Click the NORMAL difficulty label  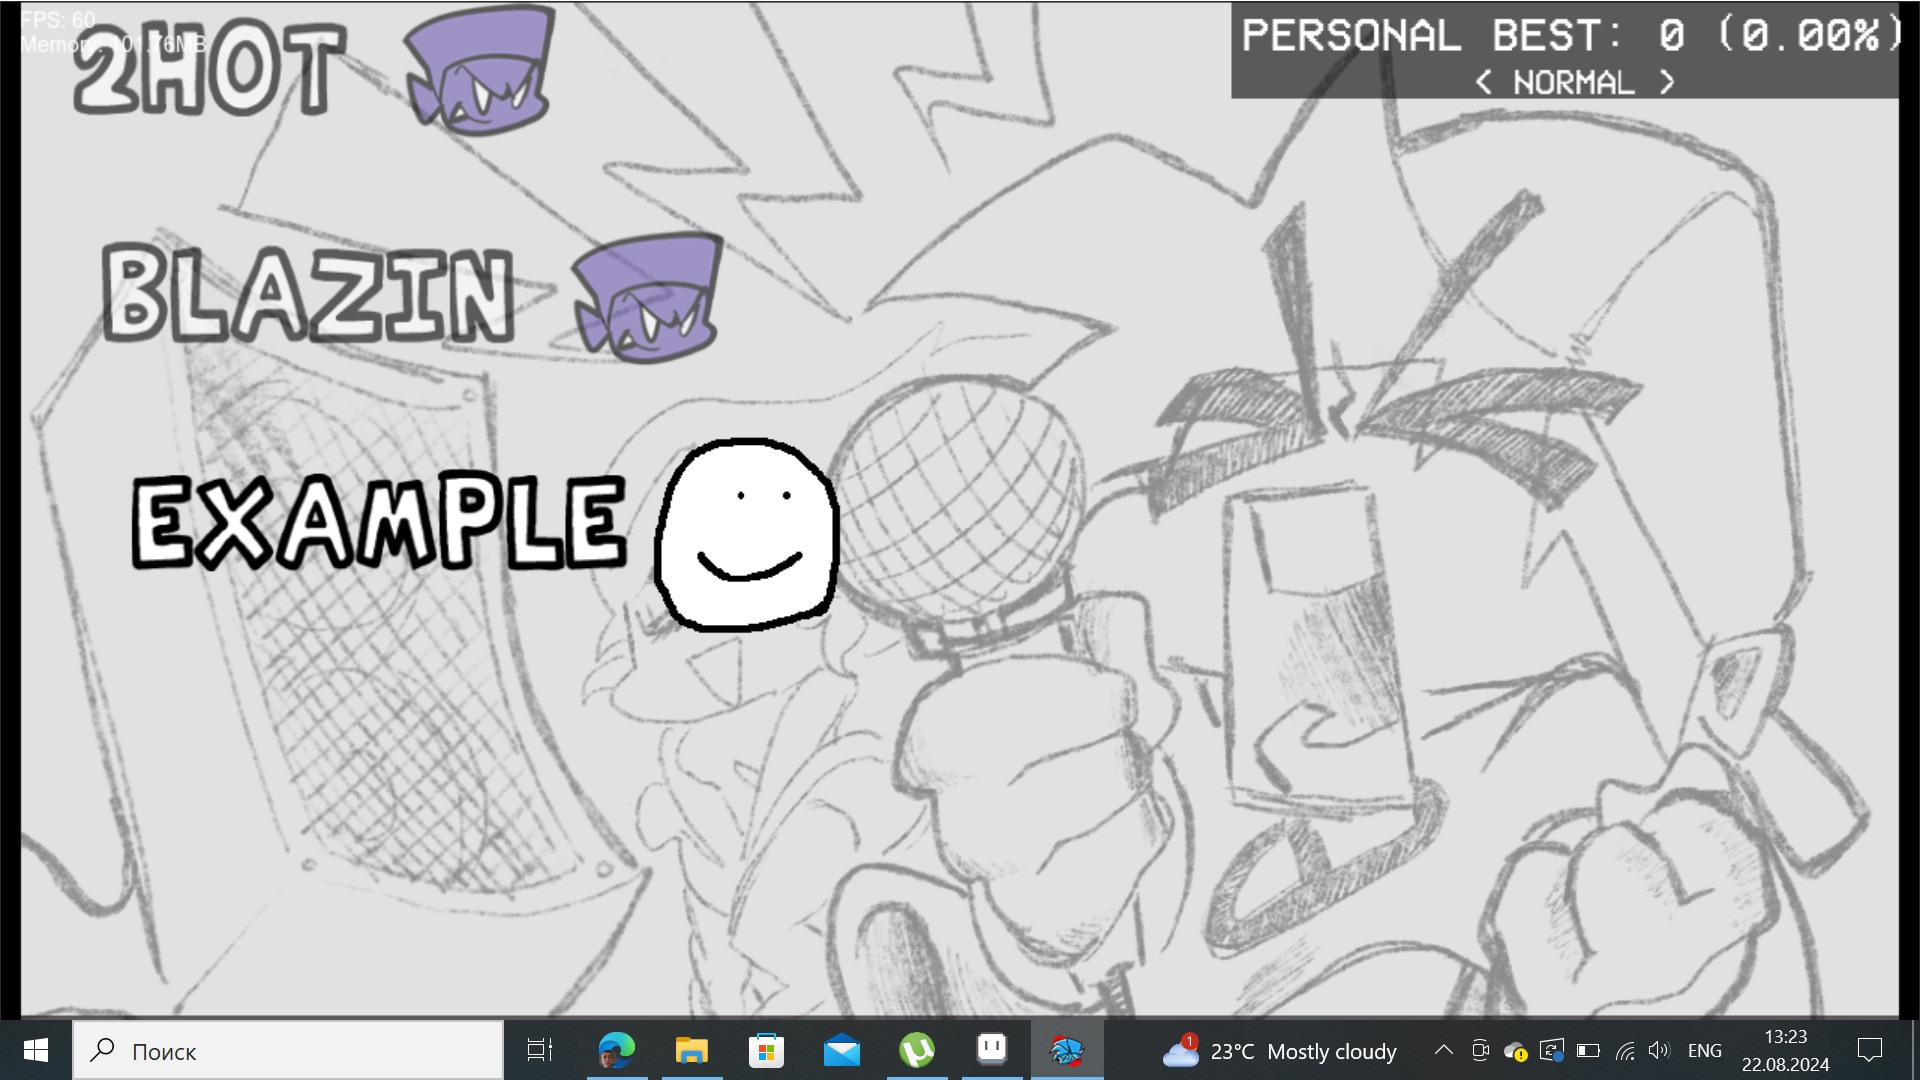tap(1574, 82)
